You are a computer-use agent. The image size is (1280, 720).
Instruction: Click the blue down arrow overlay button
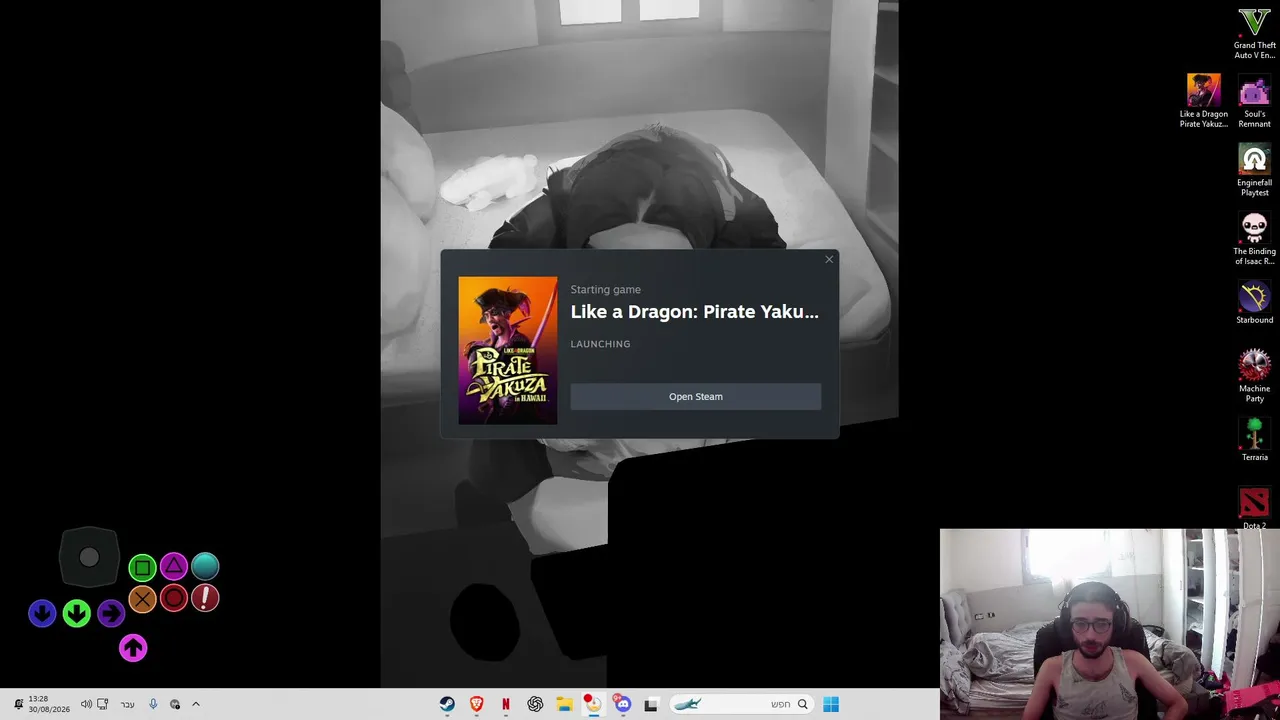click(42, 613)
